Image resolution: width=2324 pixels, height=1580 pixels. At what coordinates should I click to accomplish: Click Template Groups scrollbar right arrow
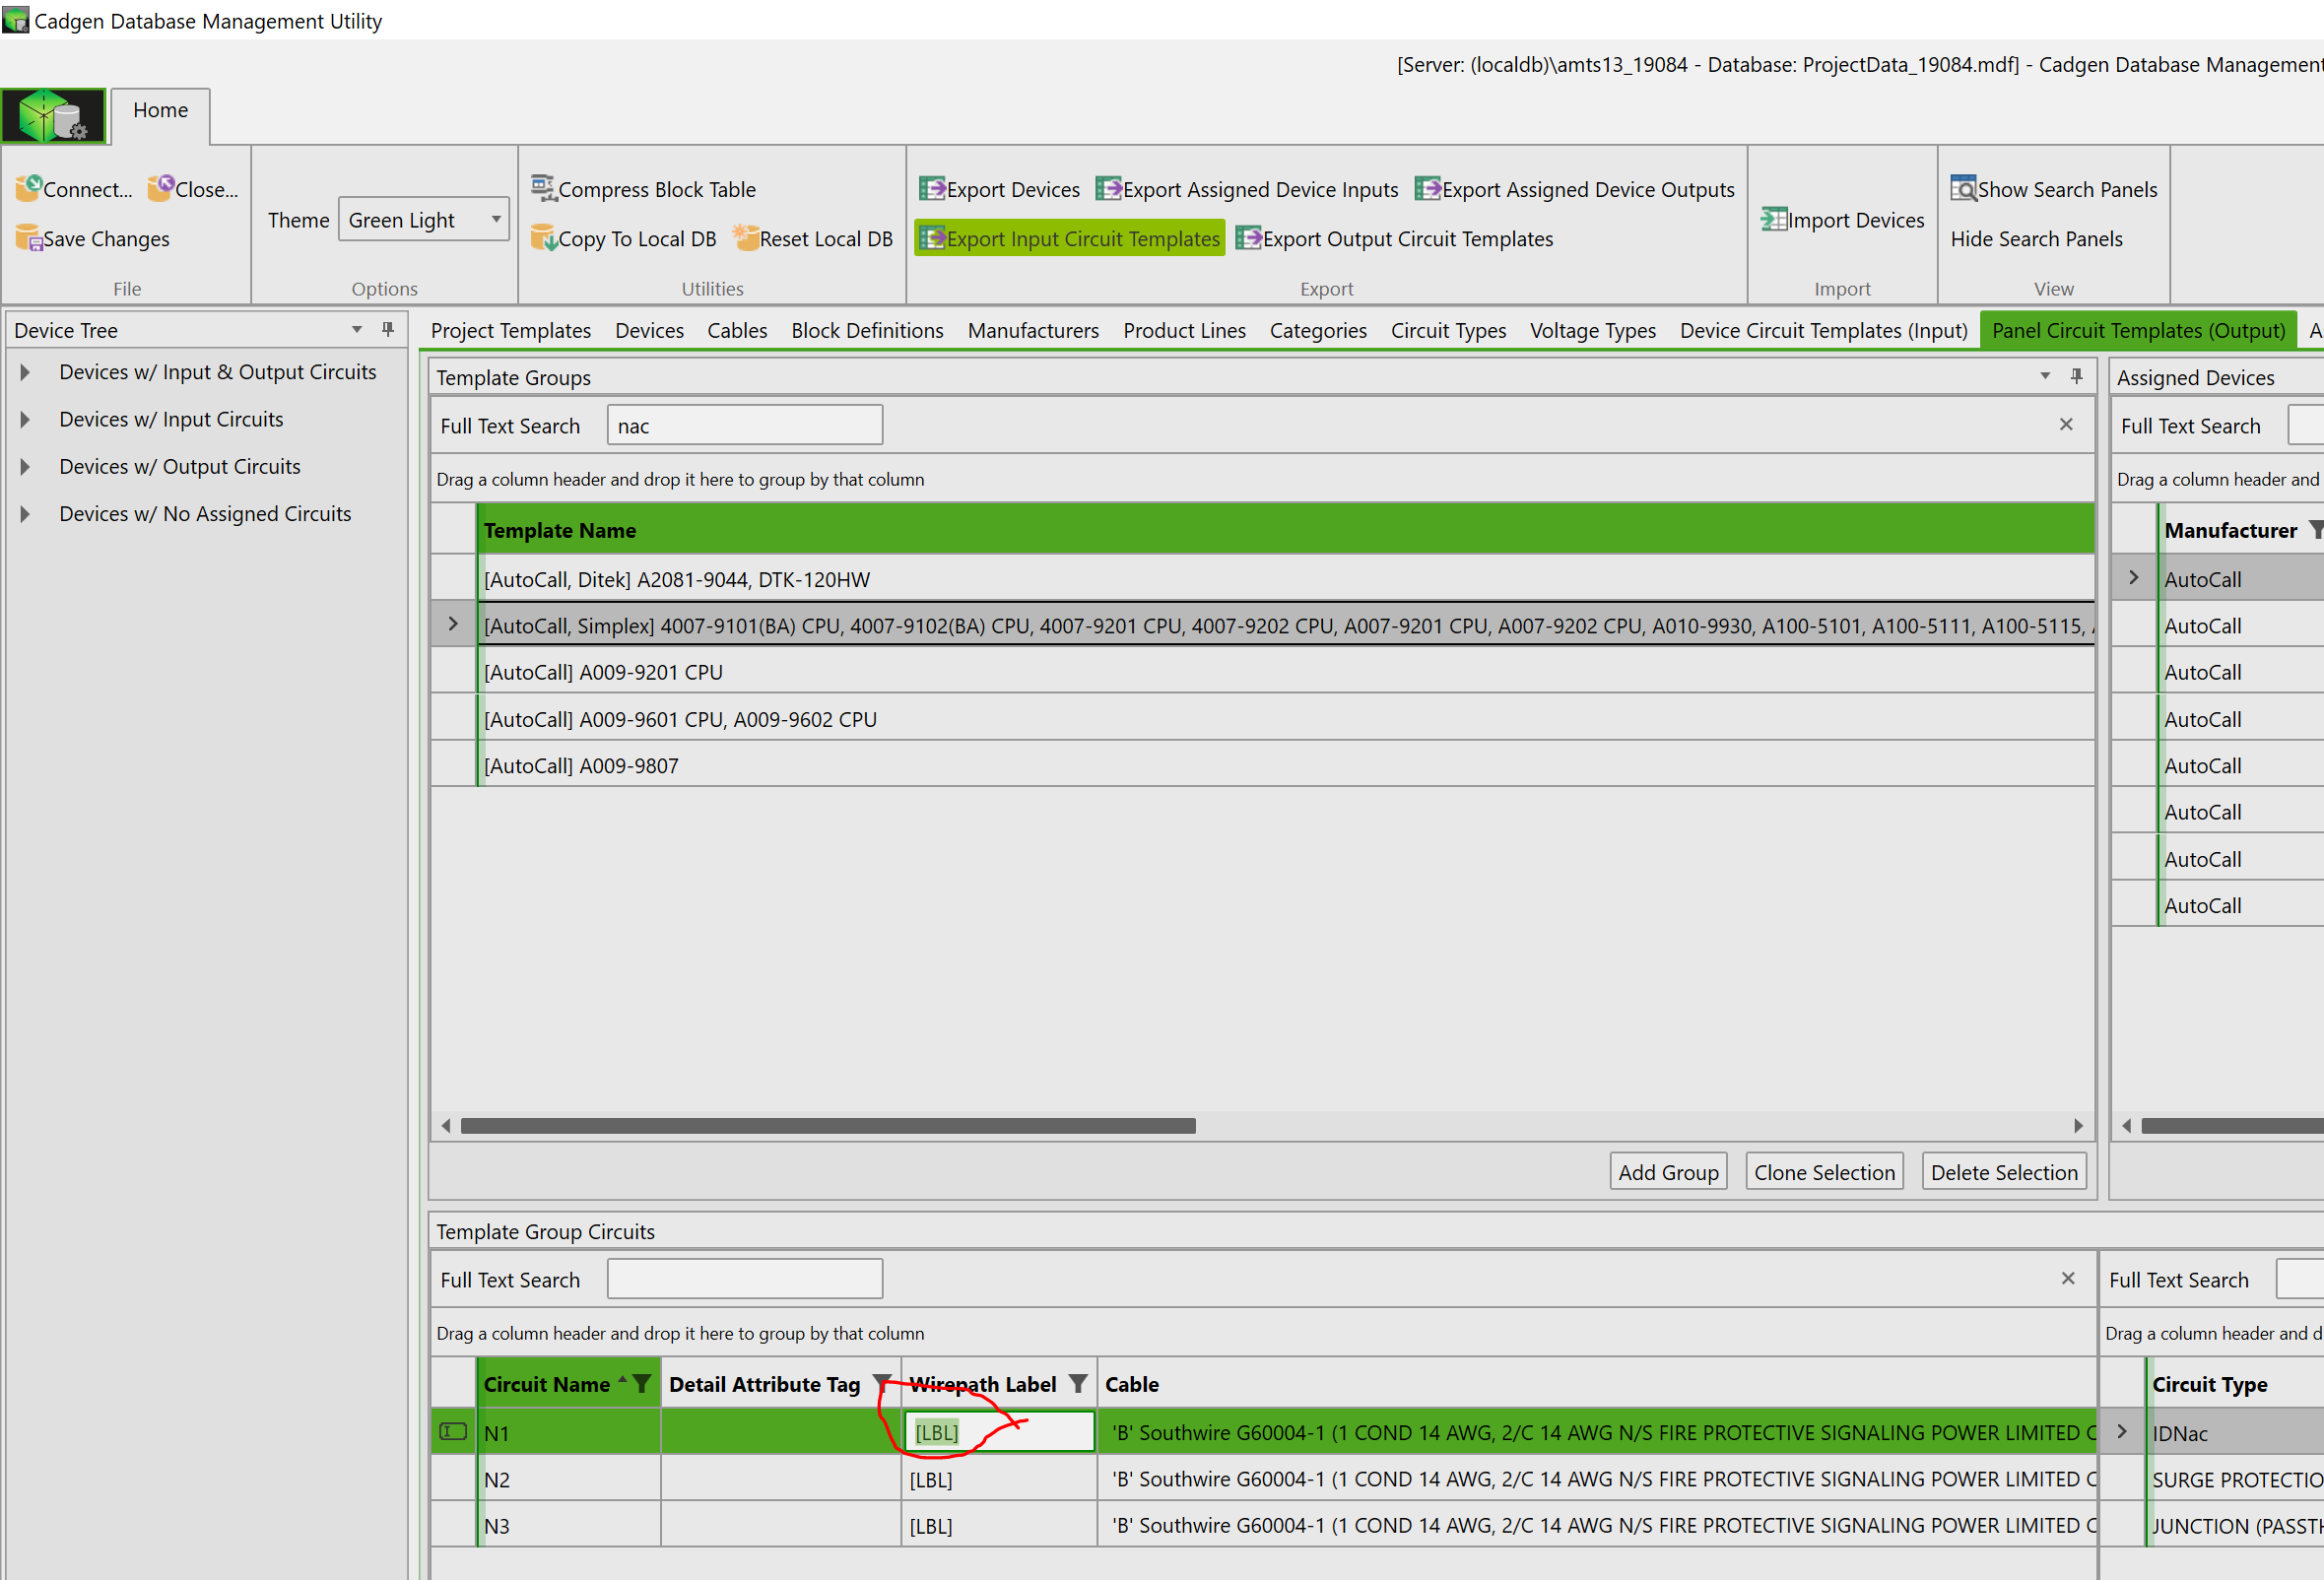click(2078, 1126)
